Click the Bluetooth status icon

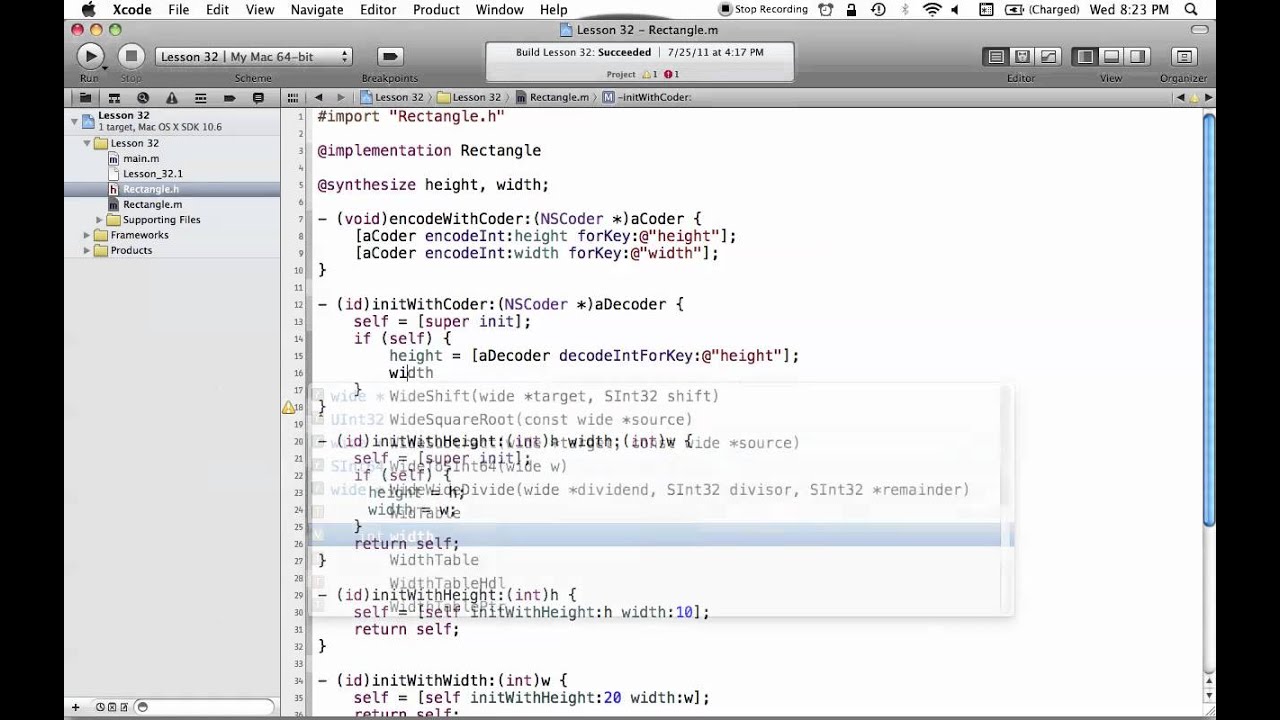[x=905, y=10]
